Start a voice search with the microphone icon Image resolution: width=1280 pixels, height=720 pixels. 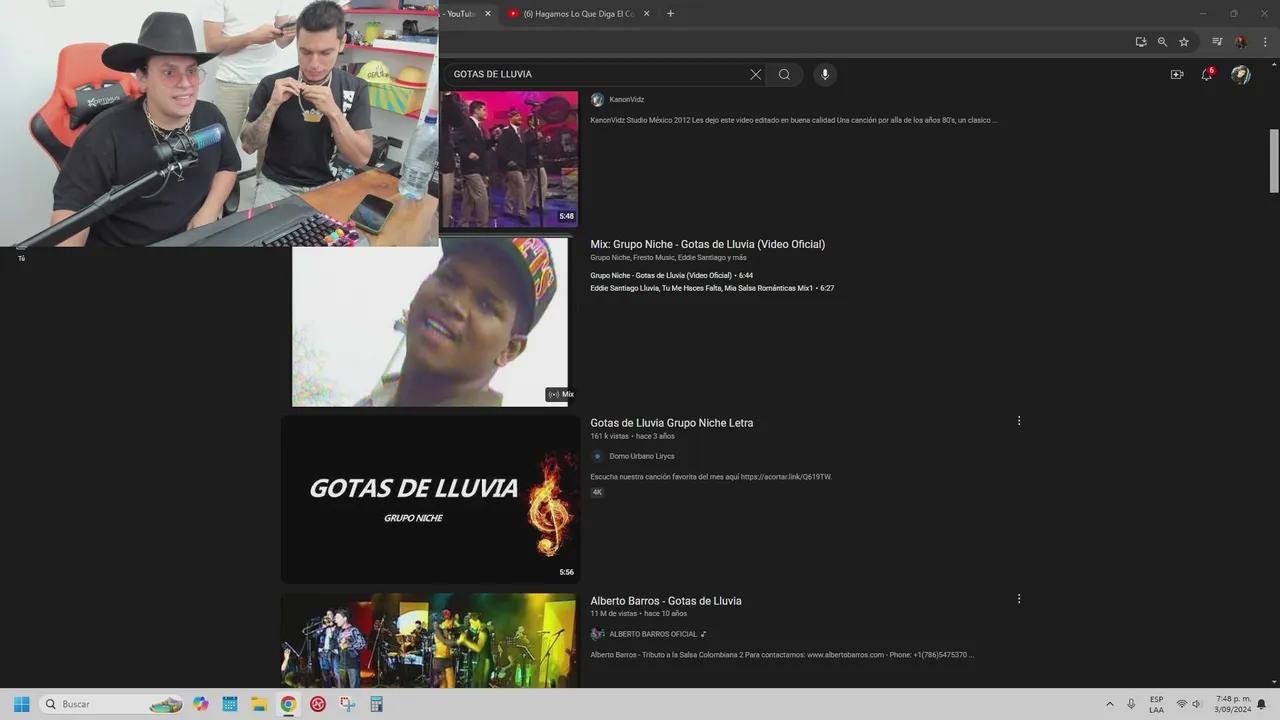coord(824,74)
